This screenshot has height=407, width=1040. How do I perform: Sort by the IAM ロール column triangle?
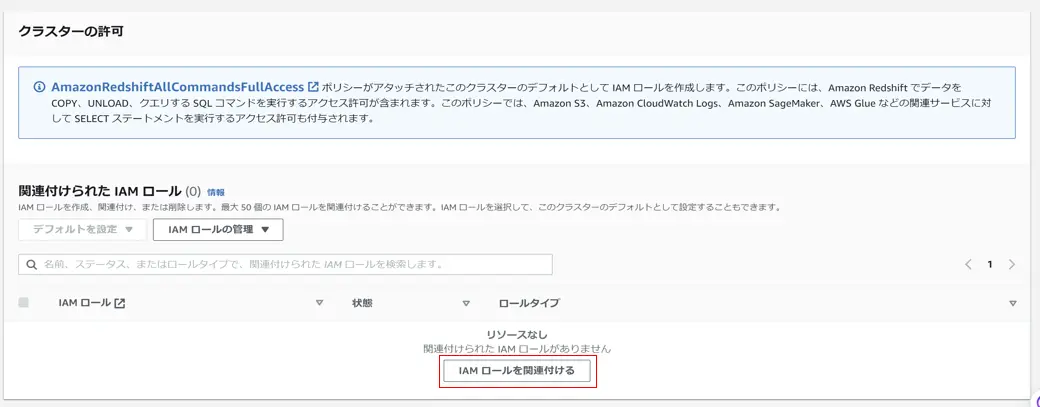(319, 303)
